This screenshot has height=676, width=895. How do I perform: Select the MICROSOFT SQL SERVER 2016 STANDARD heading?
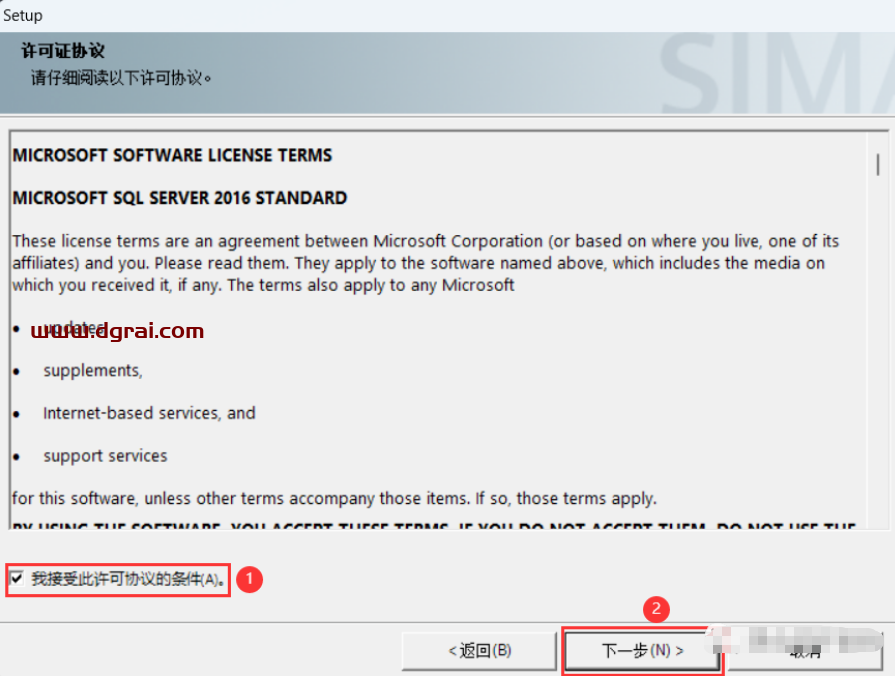[180, 198]
